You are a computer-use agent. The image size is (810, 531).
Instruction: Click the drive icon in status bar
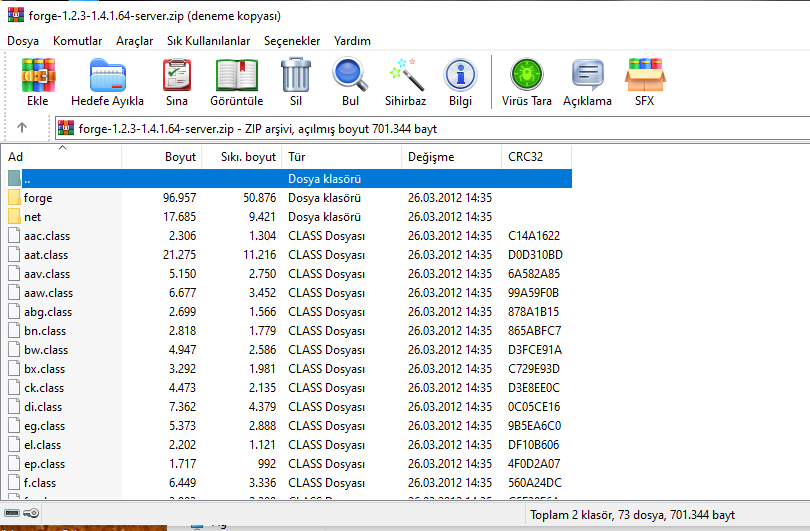click(x=12, y=513)
